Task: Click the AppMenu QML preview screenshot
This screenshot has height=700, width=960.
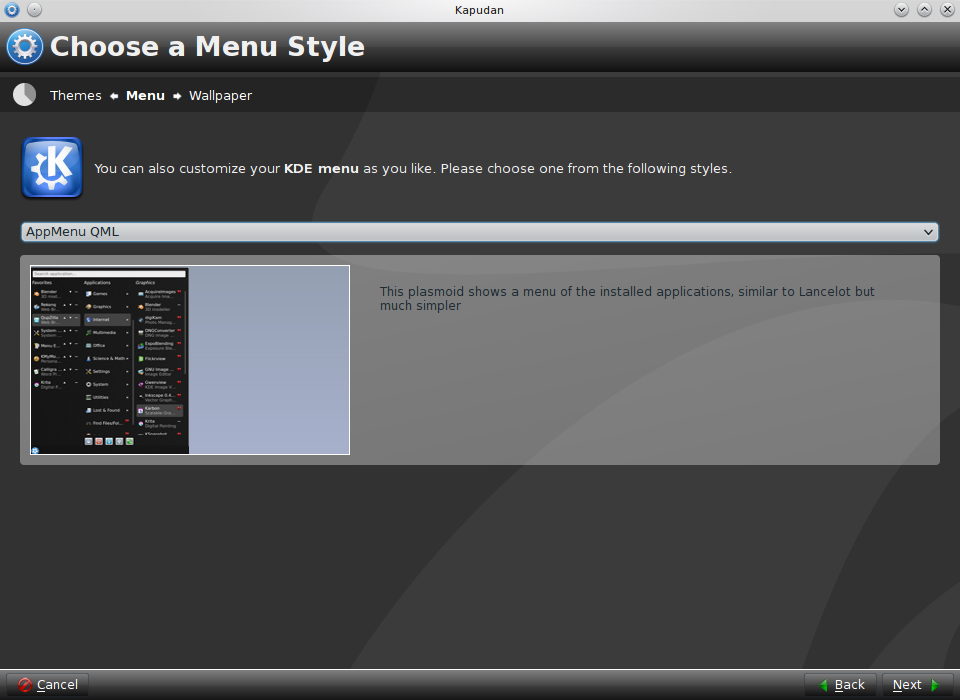Action: click(190, 360)
